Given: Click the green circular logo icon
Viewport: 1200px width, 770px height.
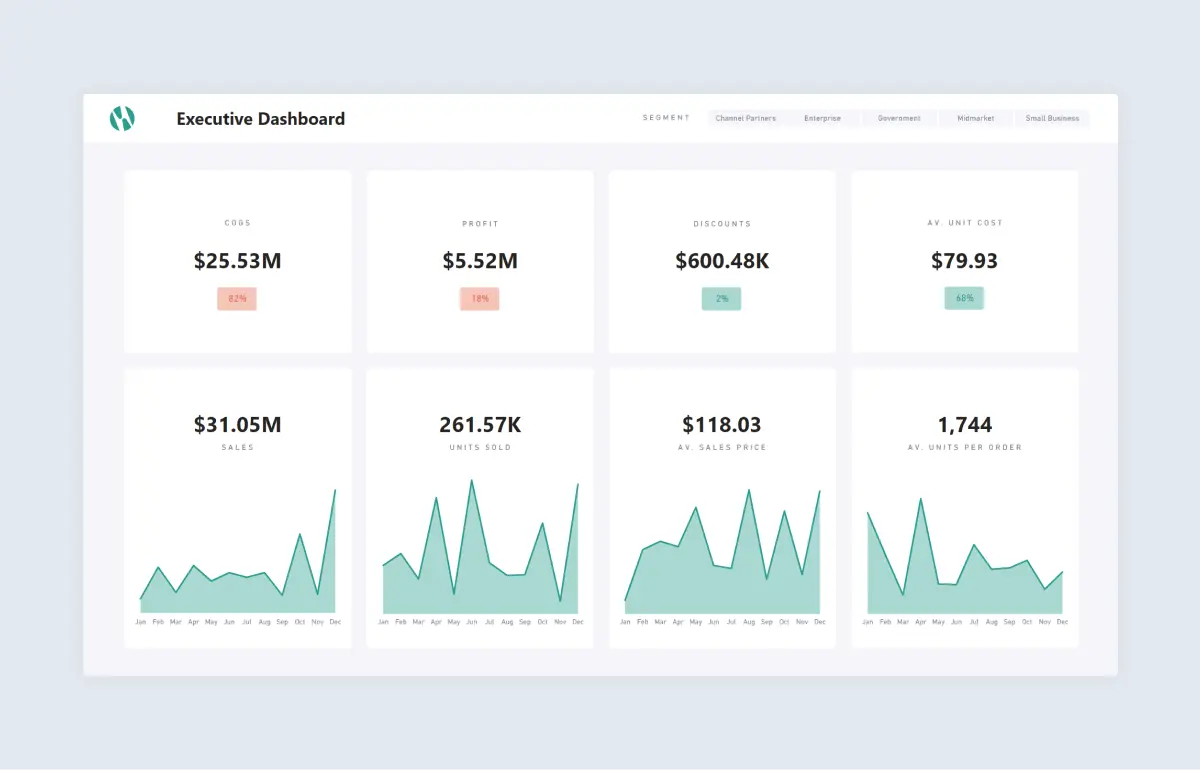Looking at the screenshot, I should 122,118.
